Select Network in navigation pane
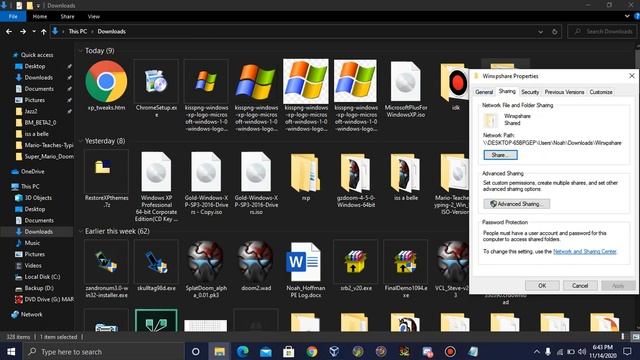Viewport: 640px width, 360px height. [31, 314]
